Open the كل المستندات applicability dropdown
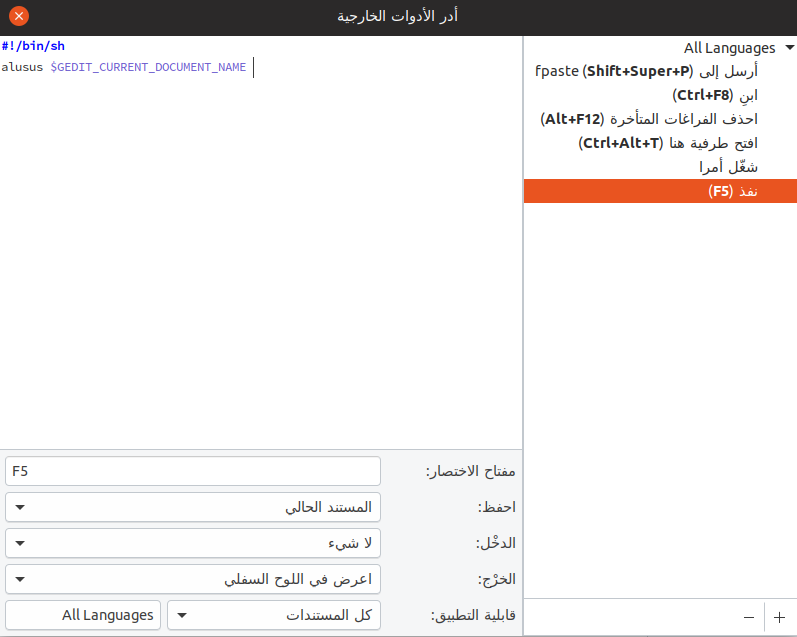 (x=274, y=615)
